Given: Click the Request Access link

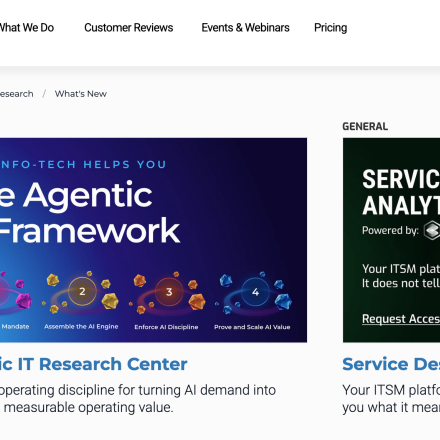Looking at the screenshot, I should [401, 319].
